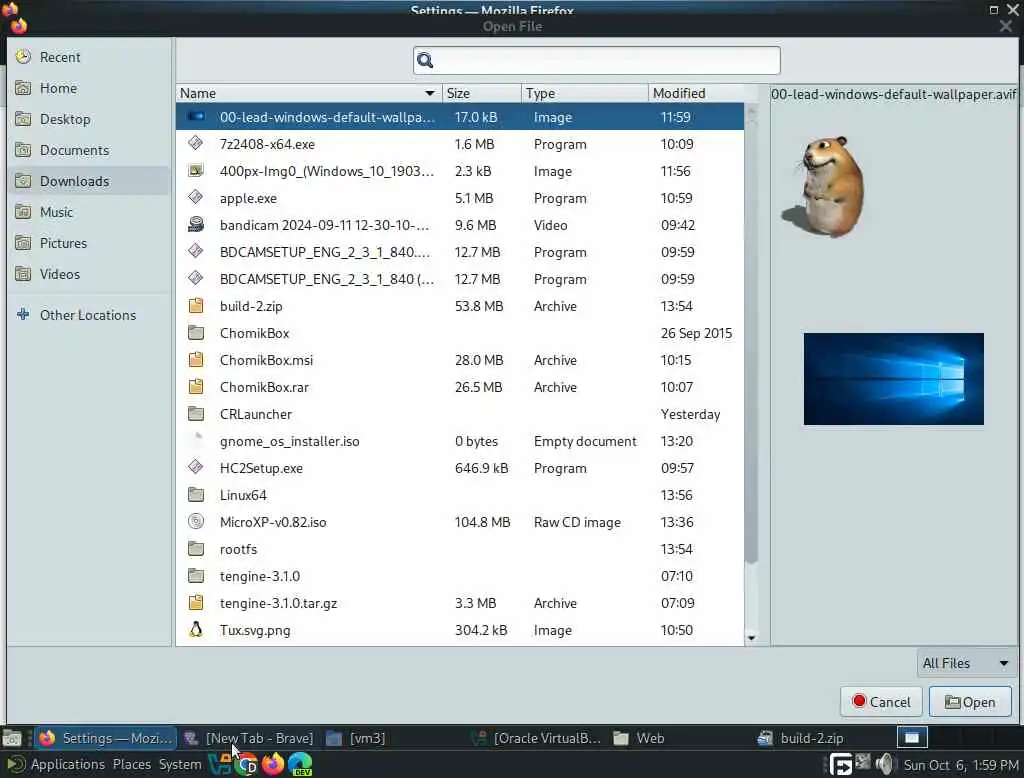Launch Edge Dev from the panel launcher
The image size is (1024, 778).
(x=300, y=764)
